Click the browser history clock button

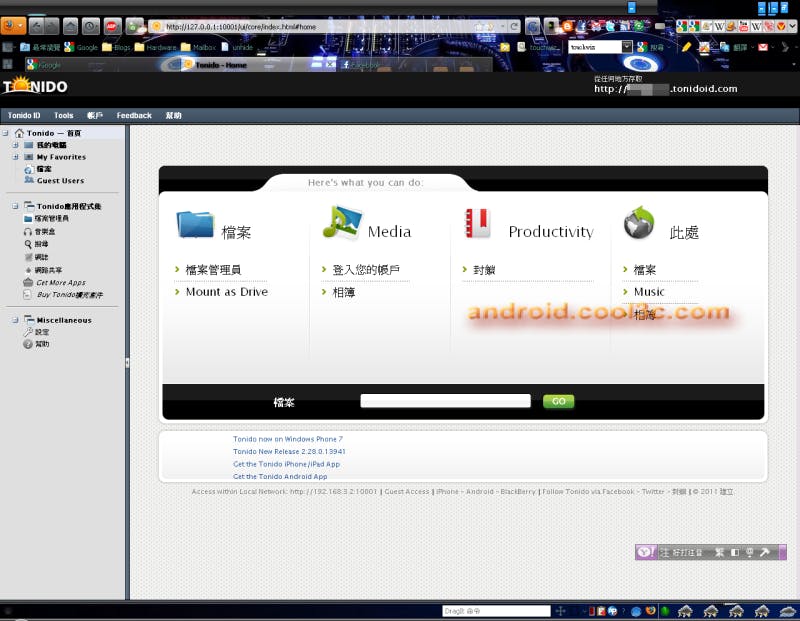pos(90,26)
